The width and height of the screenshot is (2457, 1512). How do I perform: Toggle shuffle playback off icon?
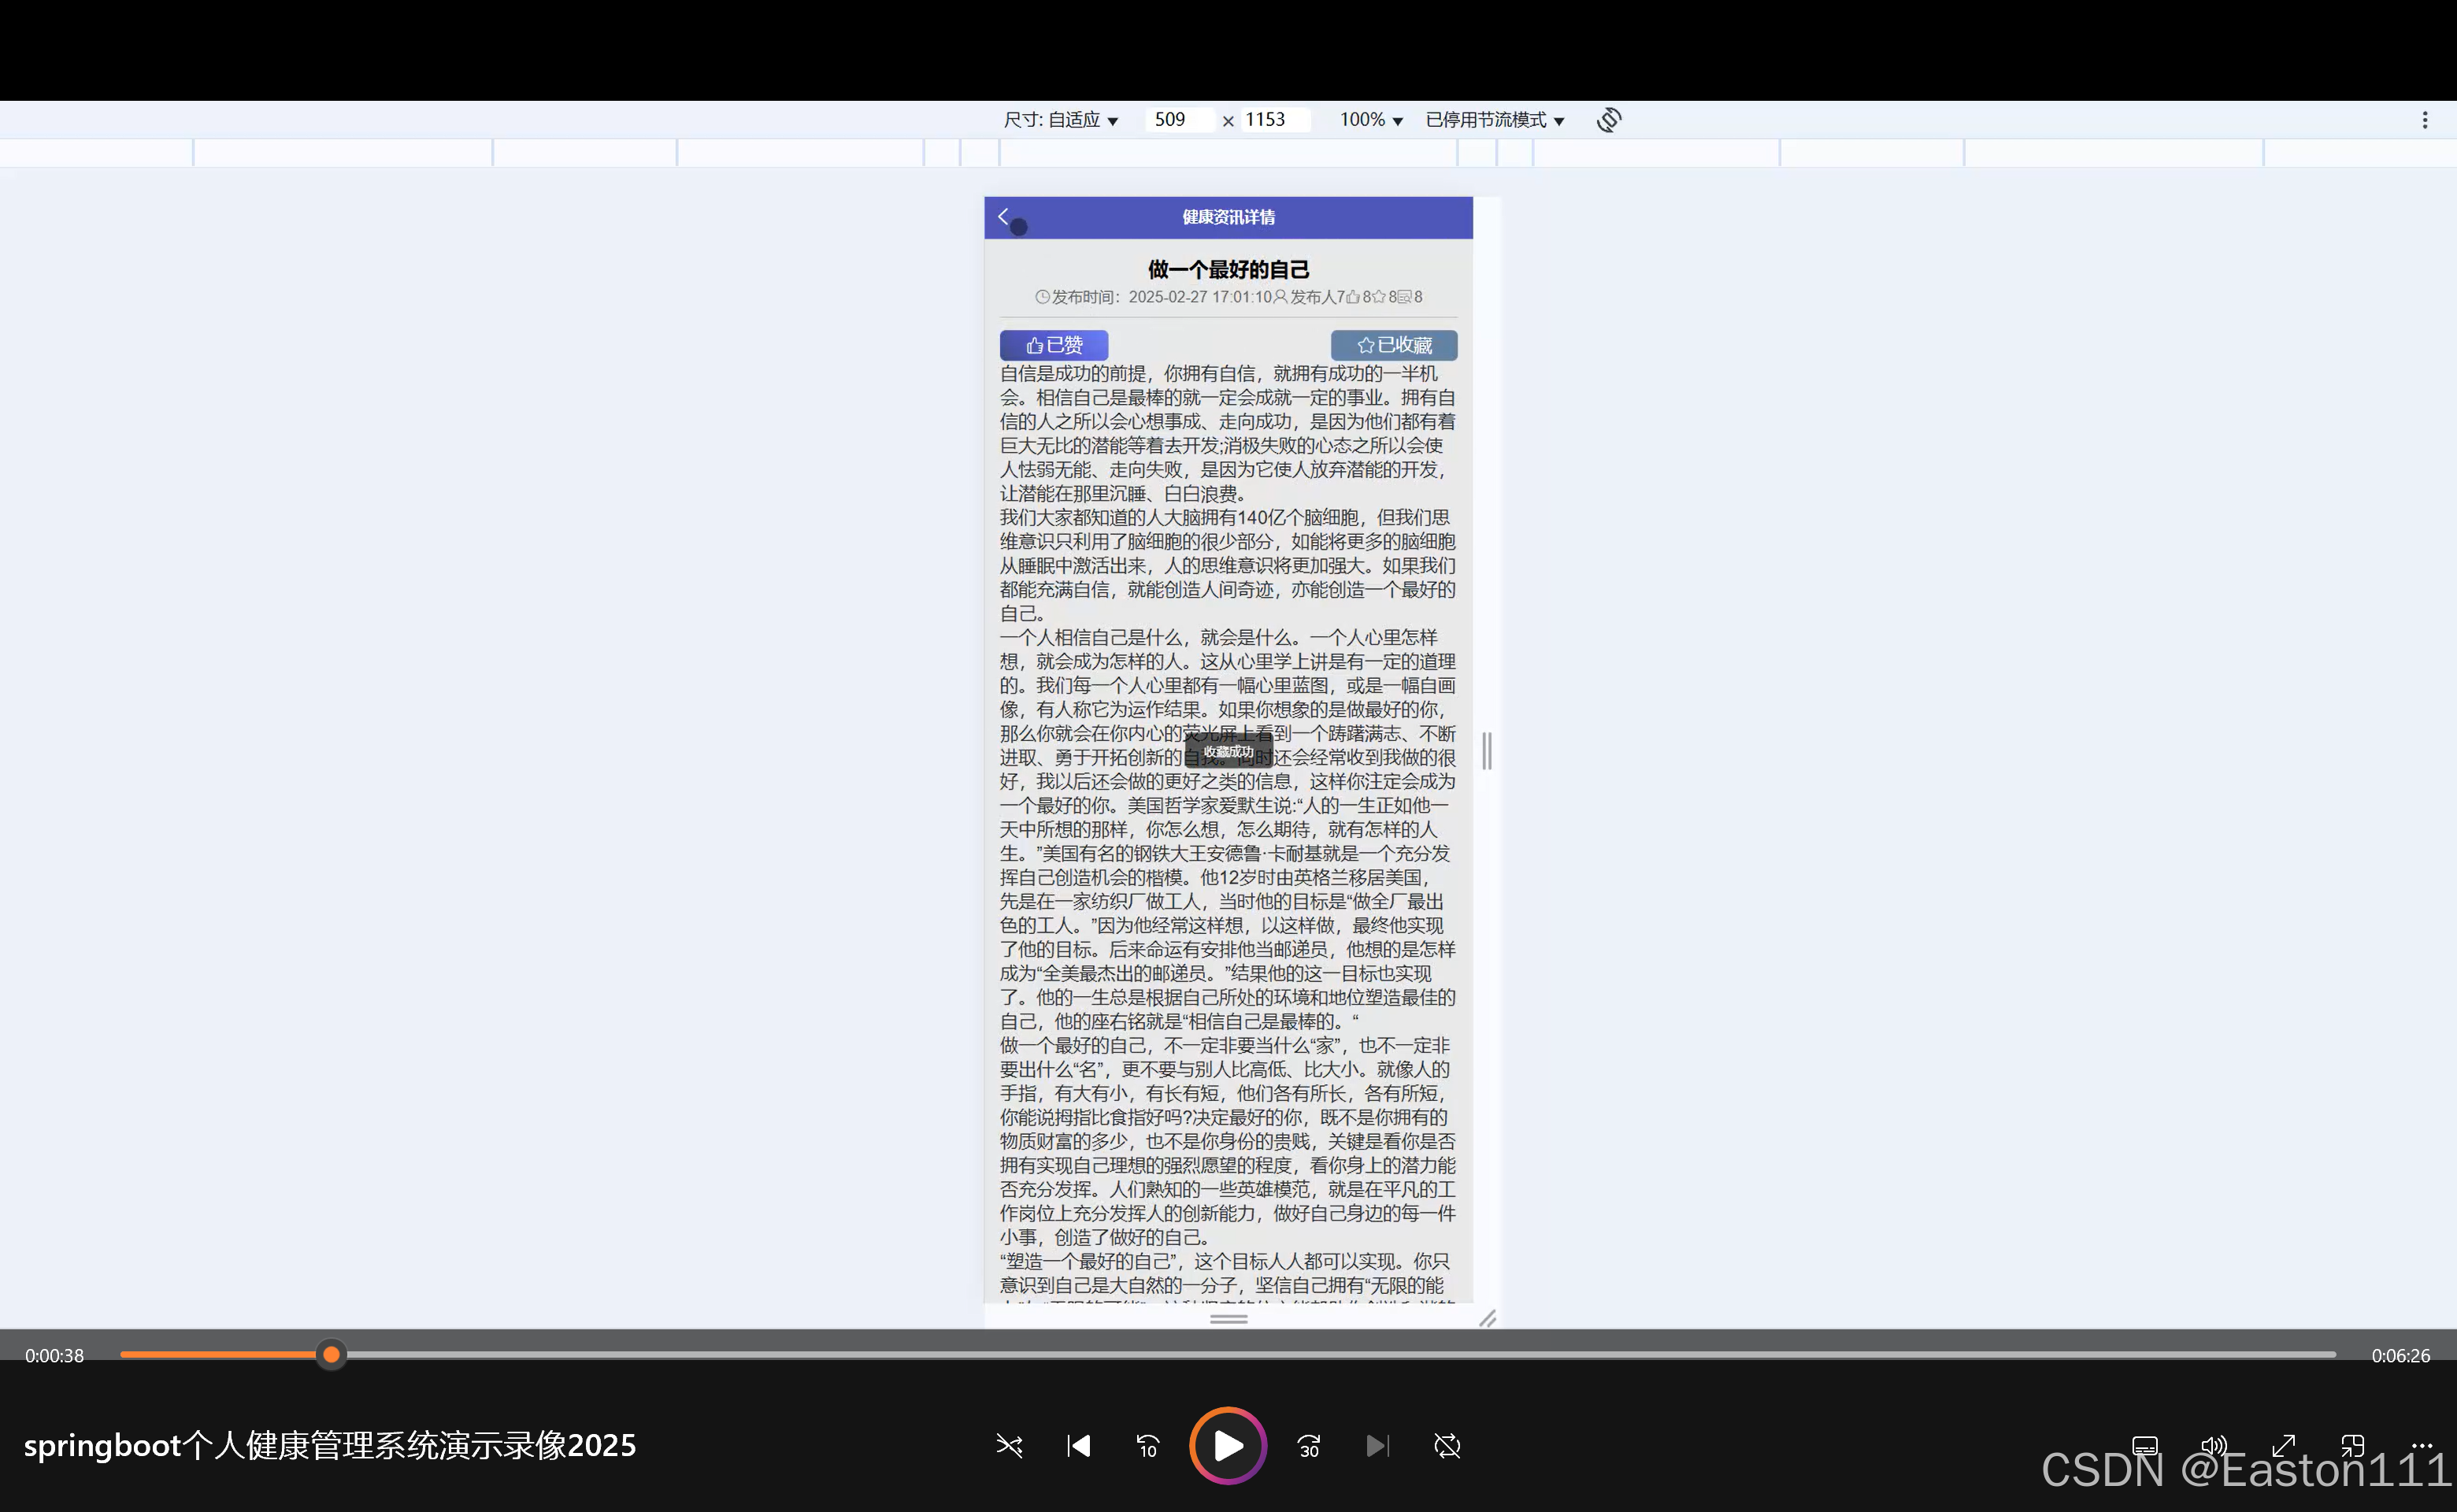(x=1009, y=1445)
